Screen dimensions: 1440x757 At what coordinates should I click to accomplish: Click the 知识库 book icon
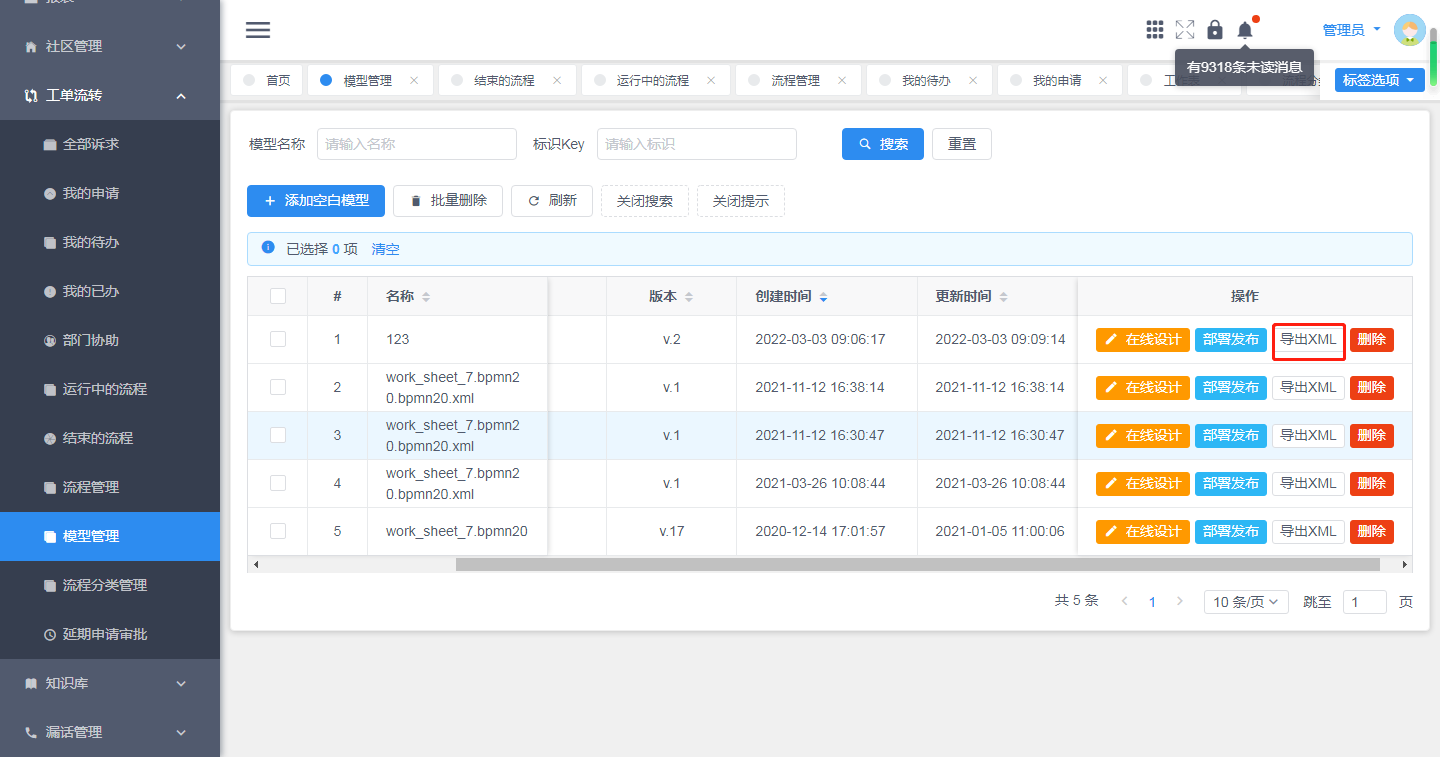pos(31,684)
